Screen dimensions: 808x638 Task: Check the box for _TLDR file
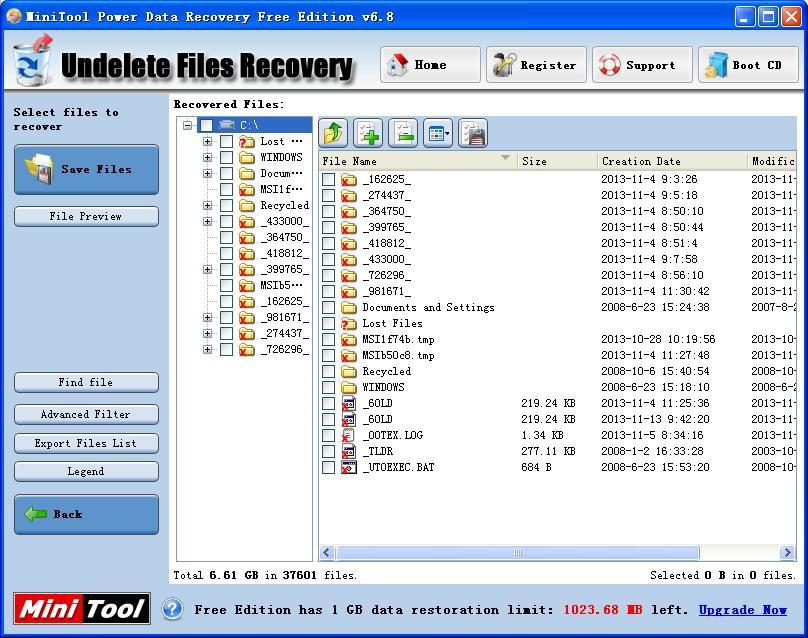(328, 451)
